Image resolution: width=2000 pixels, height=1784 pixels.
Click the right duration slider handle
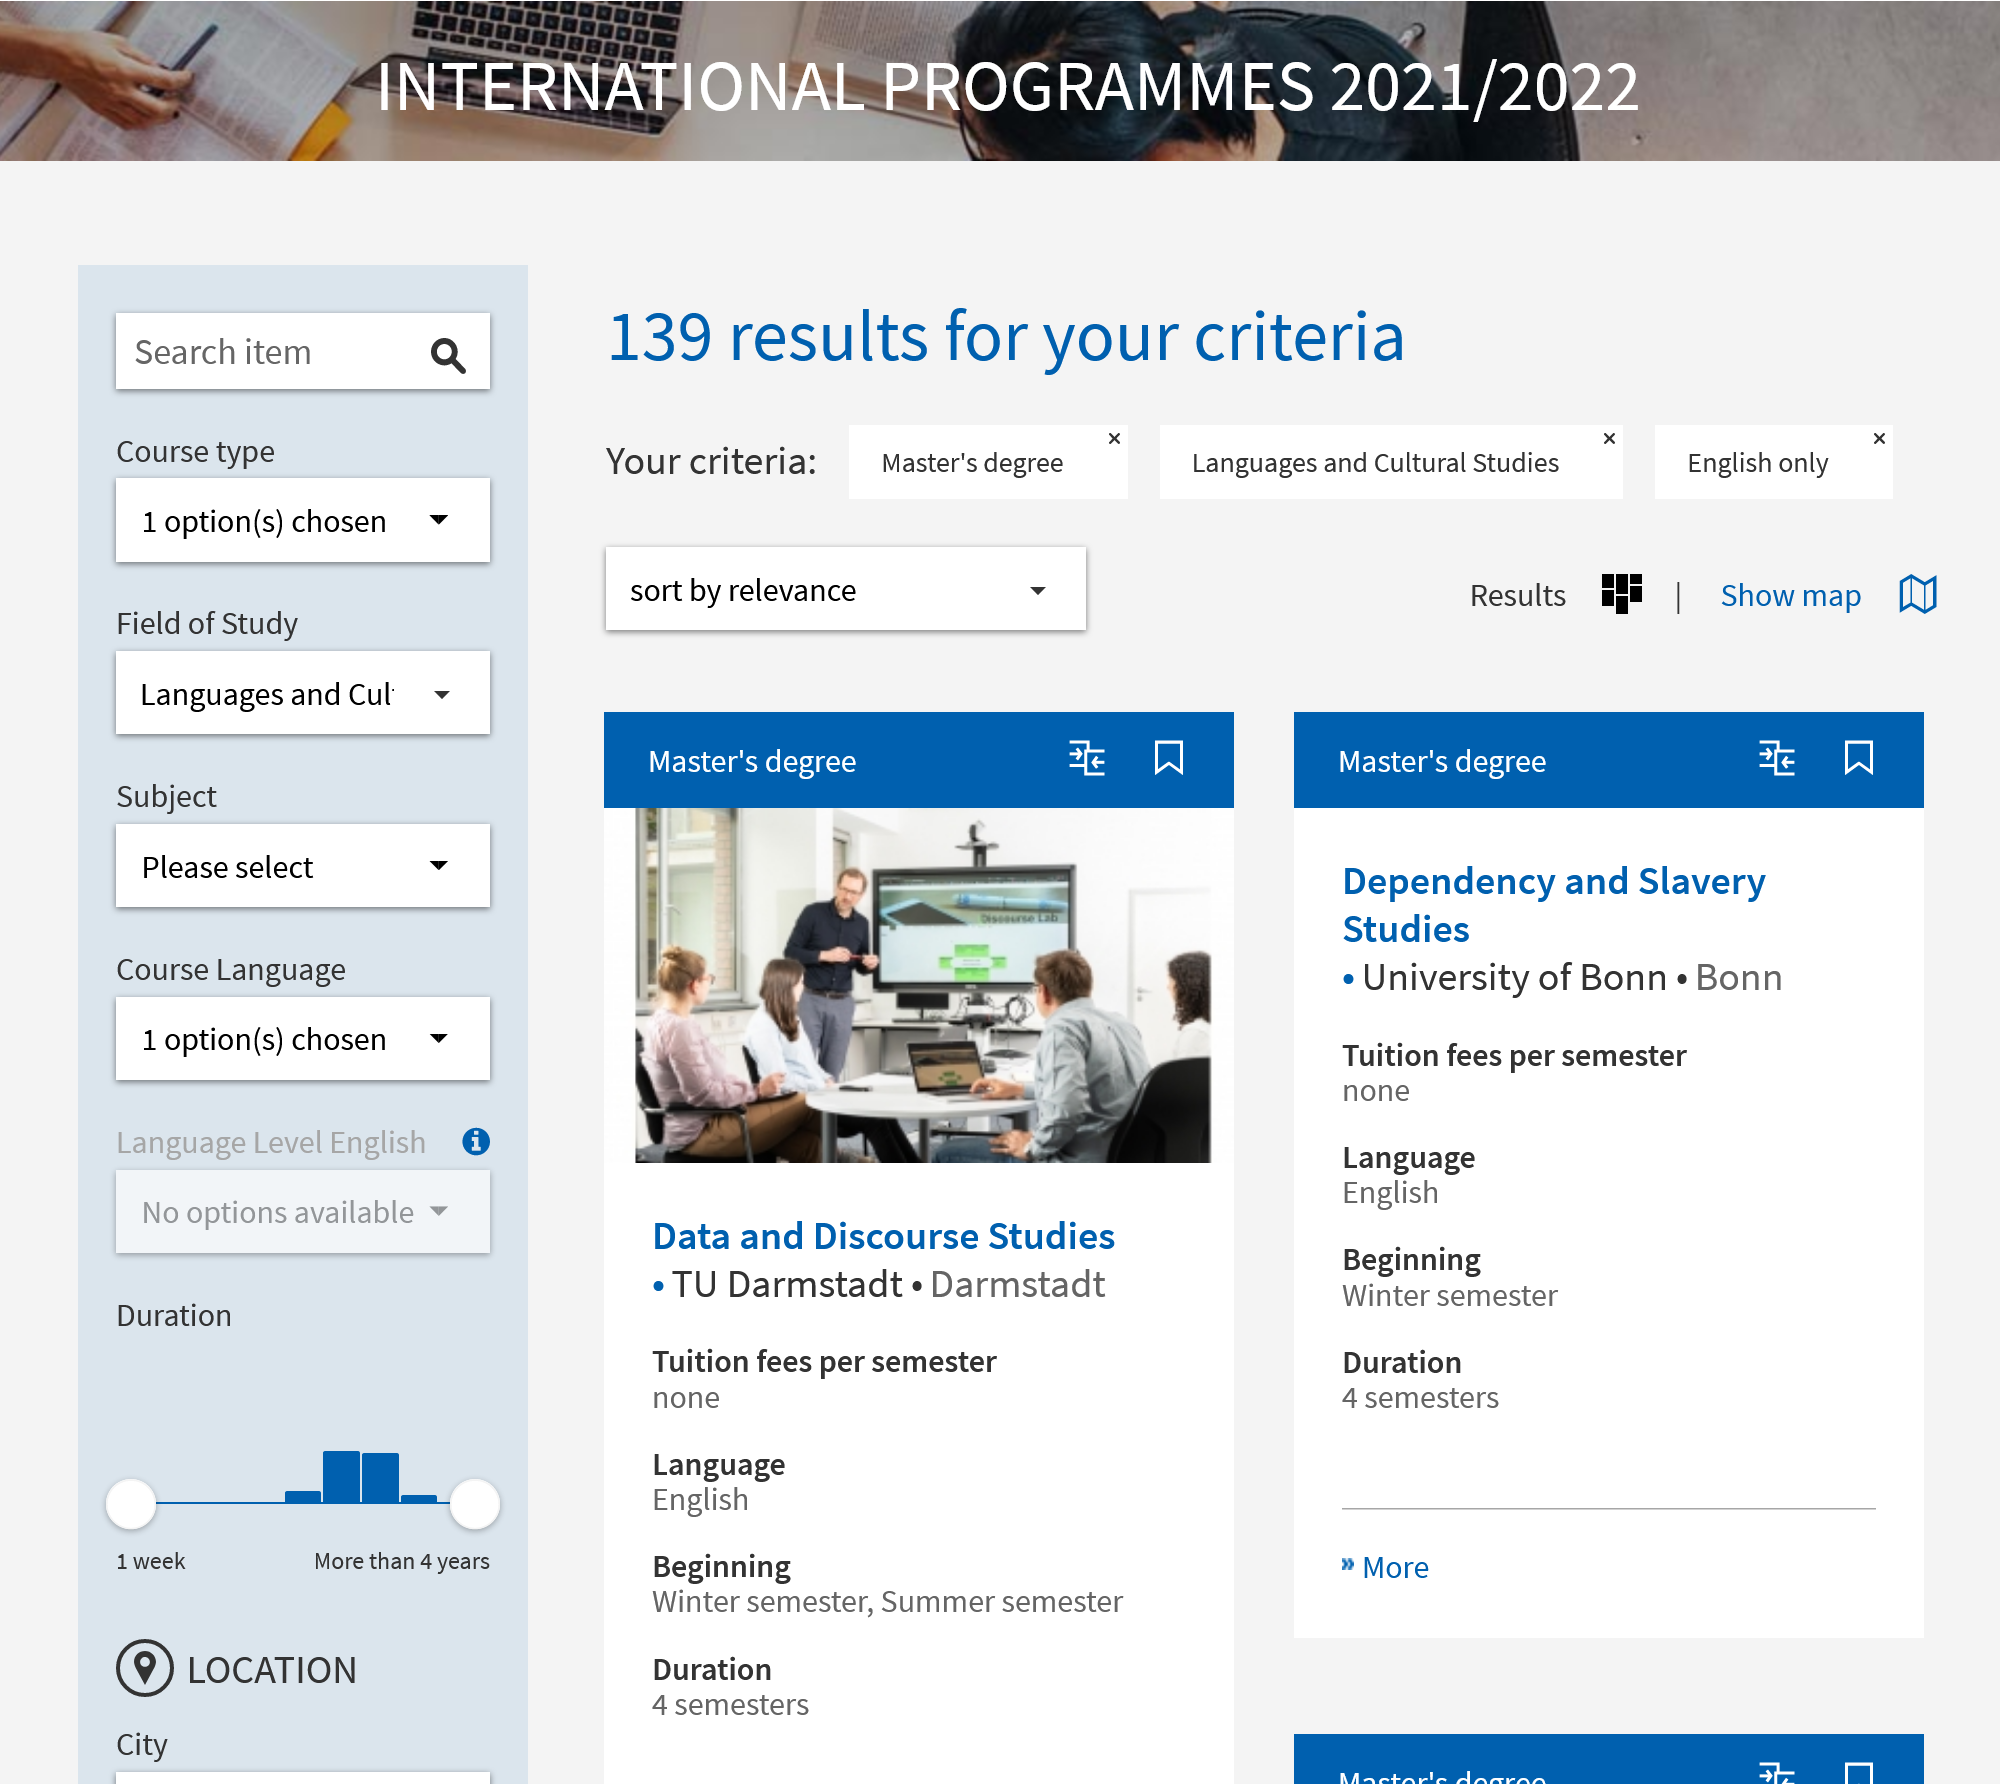pyautogui.click(x=475, y=1504)
